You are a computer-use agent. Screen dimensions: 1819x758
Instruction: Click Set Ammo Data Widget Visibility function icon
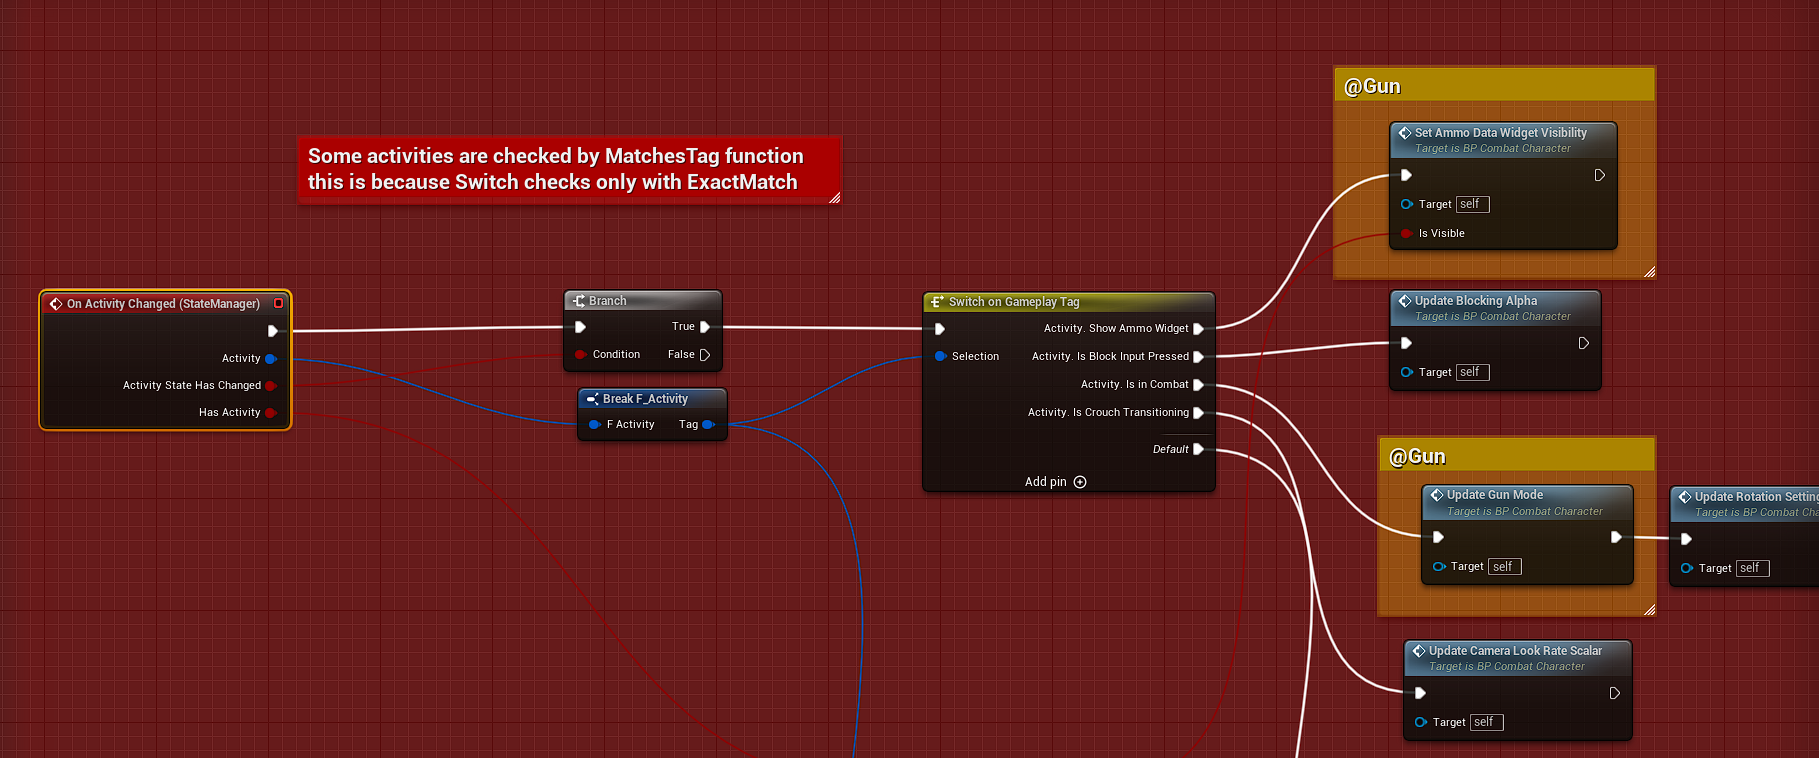click(x=1404, y=133)
